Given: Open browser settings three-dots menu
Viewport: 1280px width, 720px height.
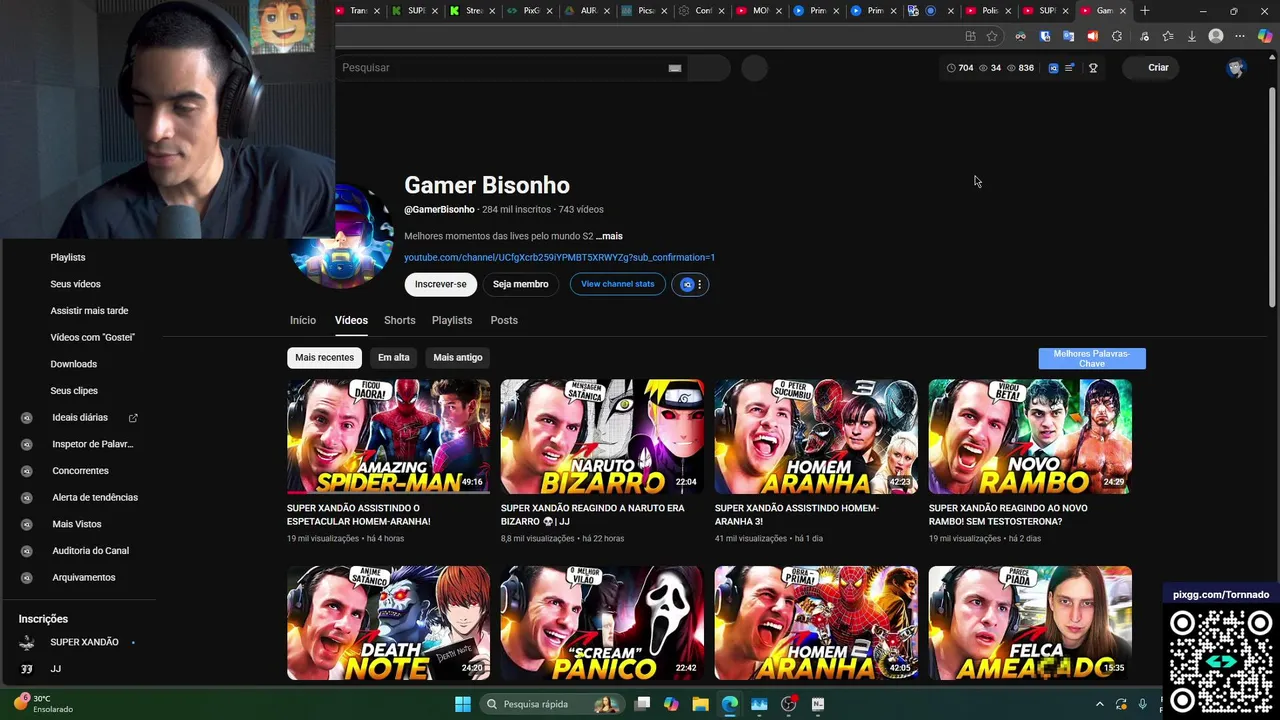Looking at the screenshot, I should click(x=1240, y=36).
